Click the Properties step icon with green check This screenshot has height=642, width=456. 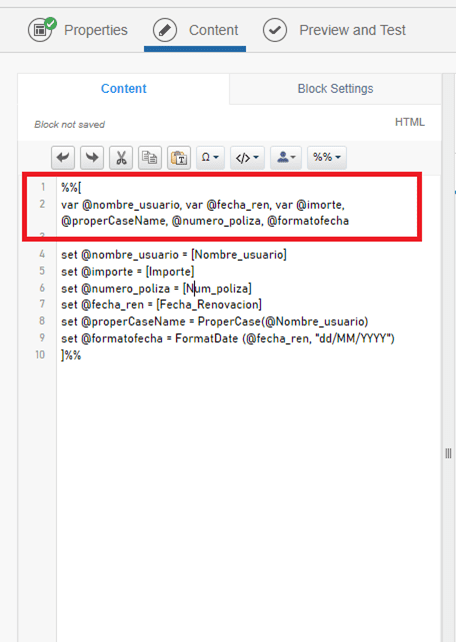pyautogui.click(x=41, y=29)
